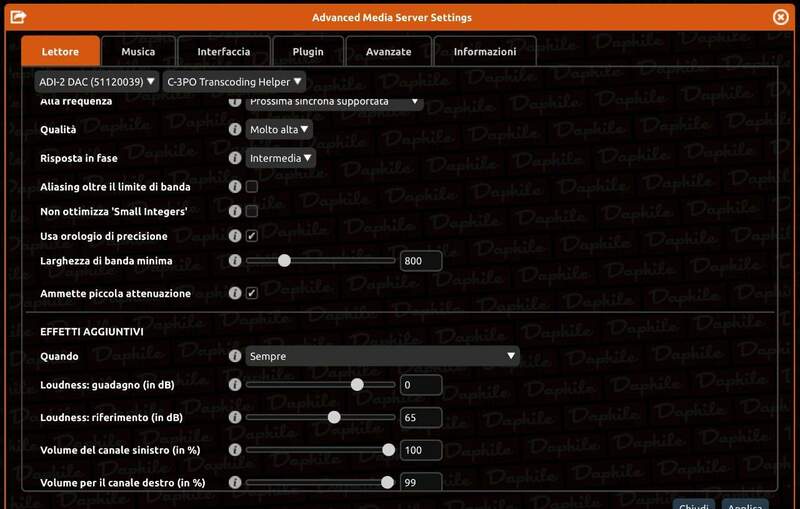
Task: Show info for Ammette piccola attenuazione
Action: click(x=235, y=294)
